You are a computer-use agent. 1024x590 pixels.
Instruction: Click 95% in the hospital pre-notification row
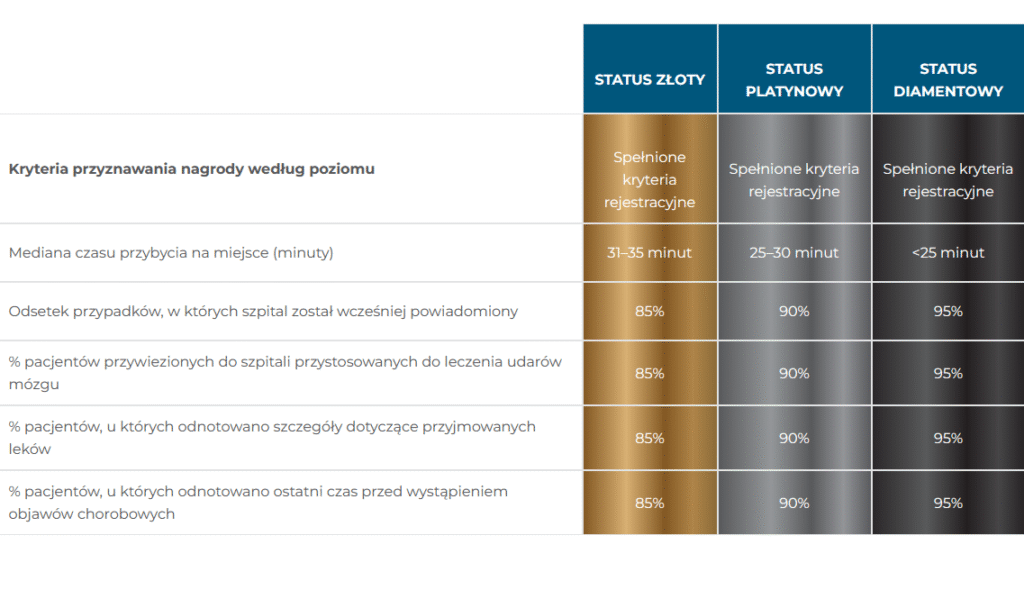pos(947,311)
